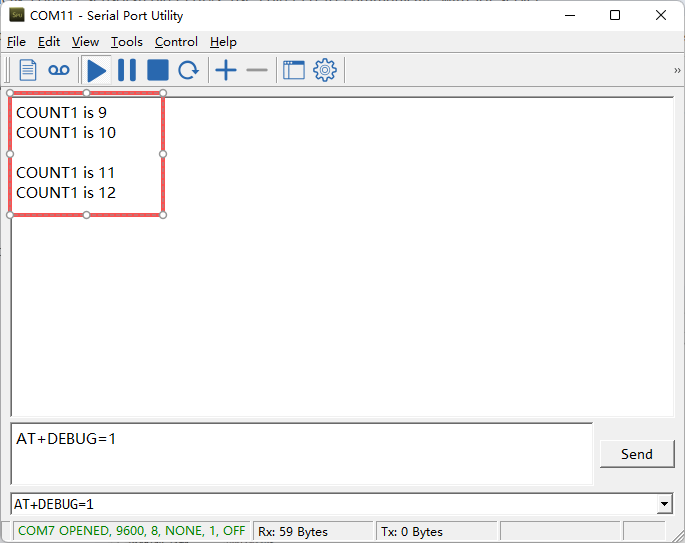The height and width of the screenshot is (543, 685).
Task: Click the line 'COUNT1 is 9'
Action: click(62, 113)
